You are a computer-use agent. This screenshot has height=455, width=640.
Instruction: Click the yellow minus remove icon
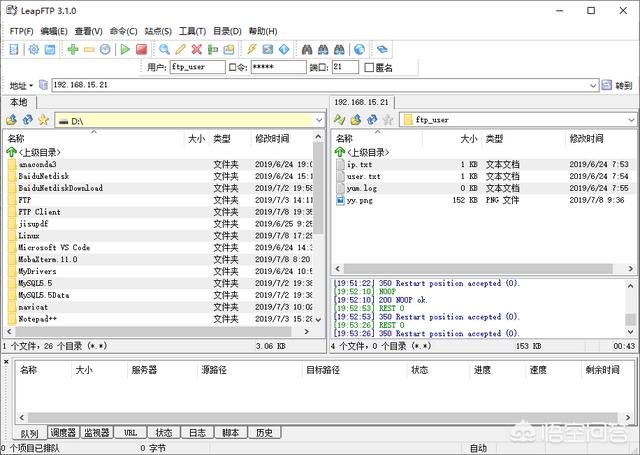[89, 49]
